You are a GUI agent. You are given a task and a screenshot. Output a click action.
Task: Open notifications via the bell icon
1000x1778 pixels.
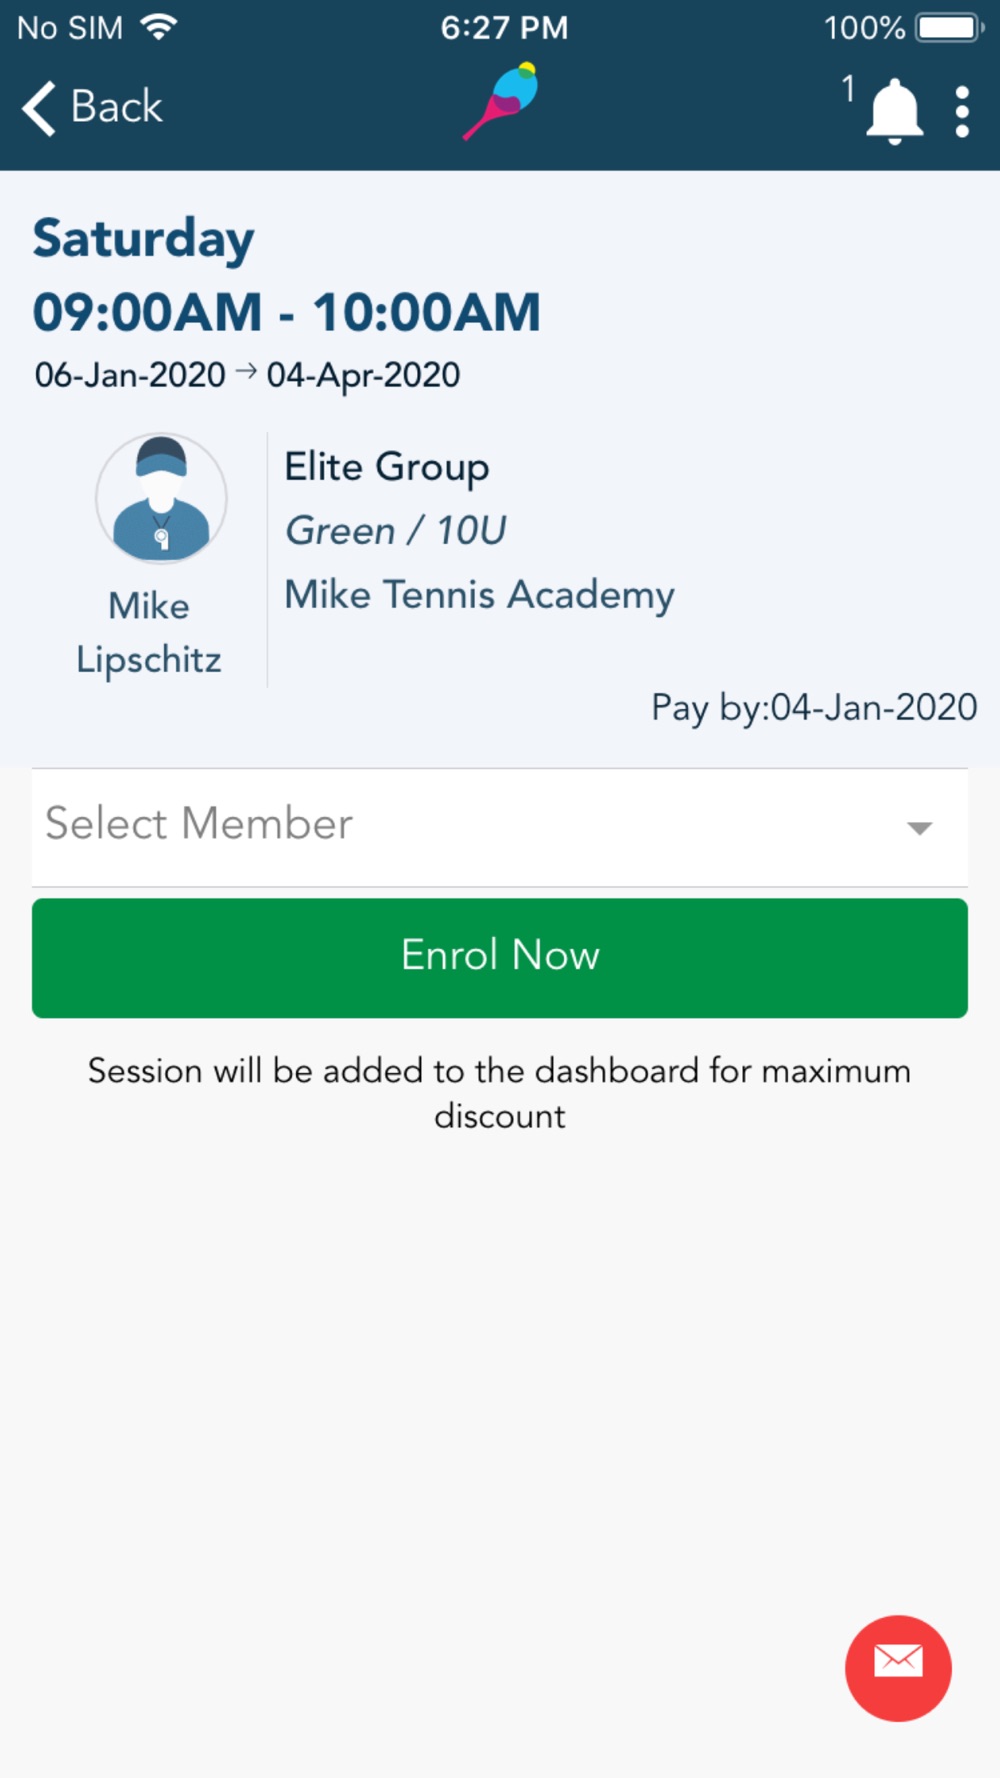click(893, 110)
